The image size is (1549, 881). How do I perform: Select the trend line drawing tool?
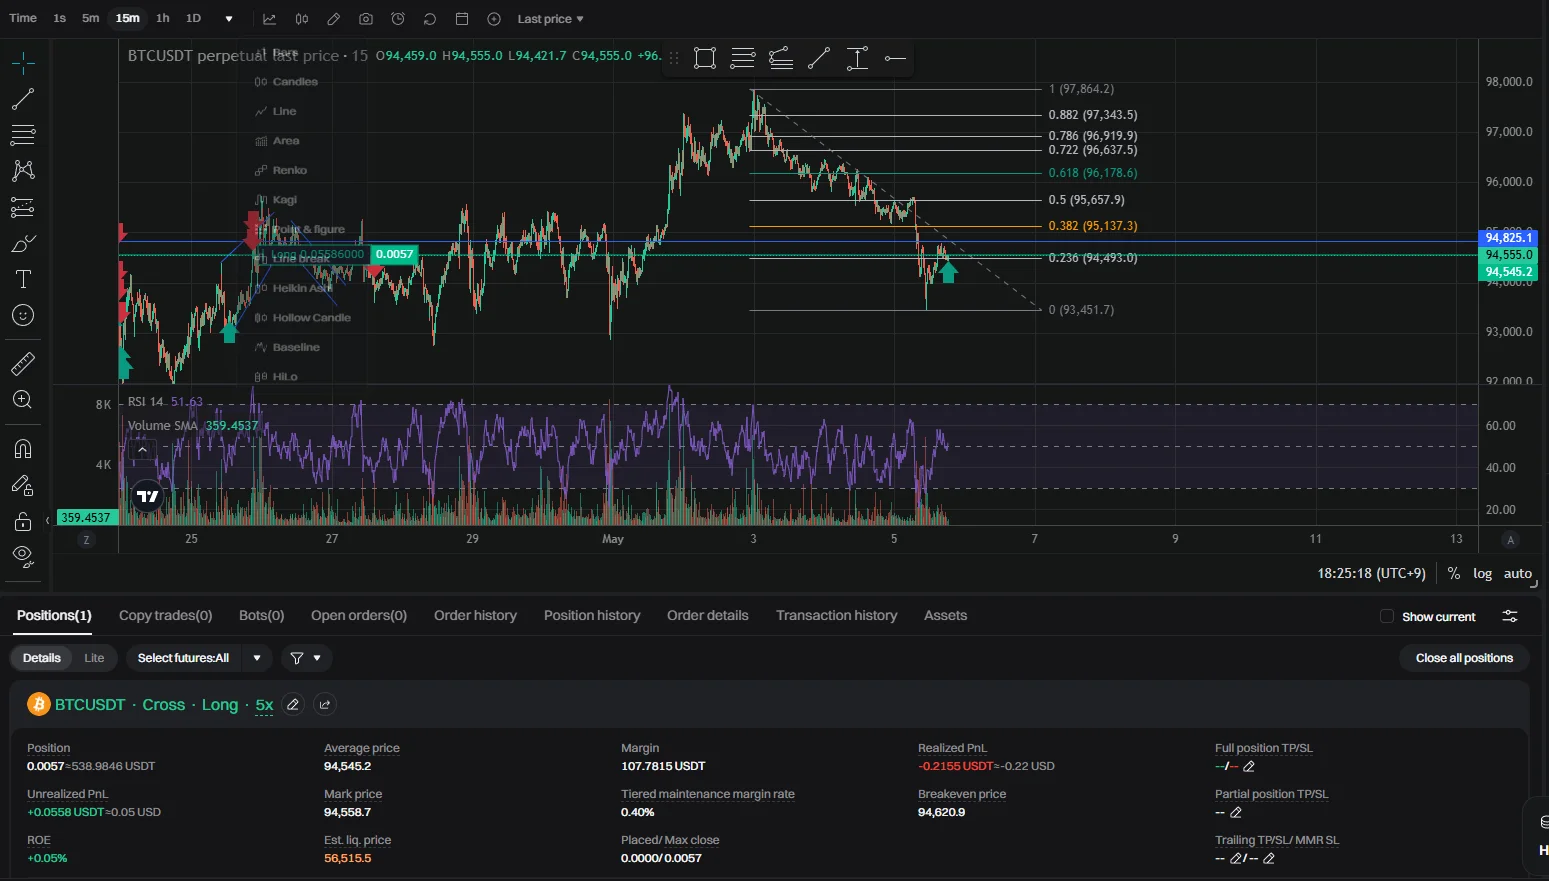tap(22, 99)
